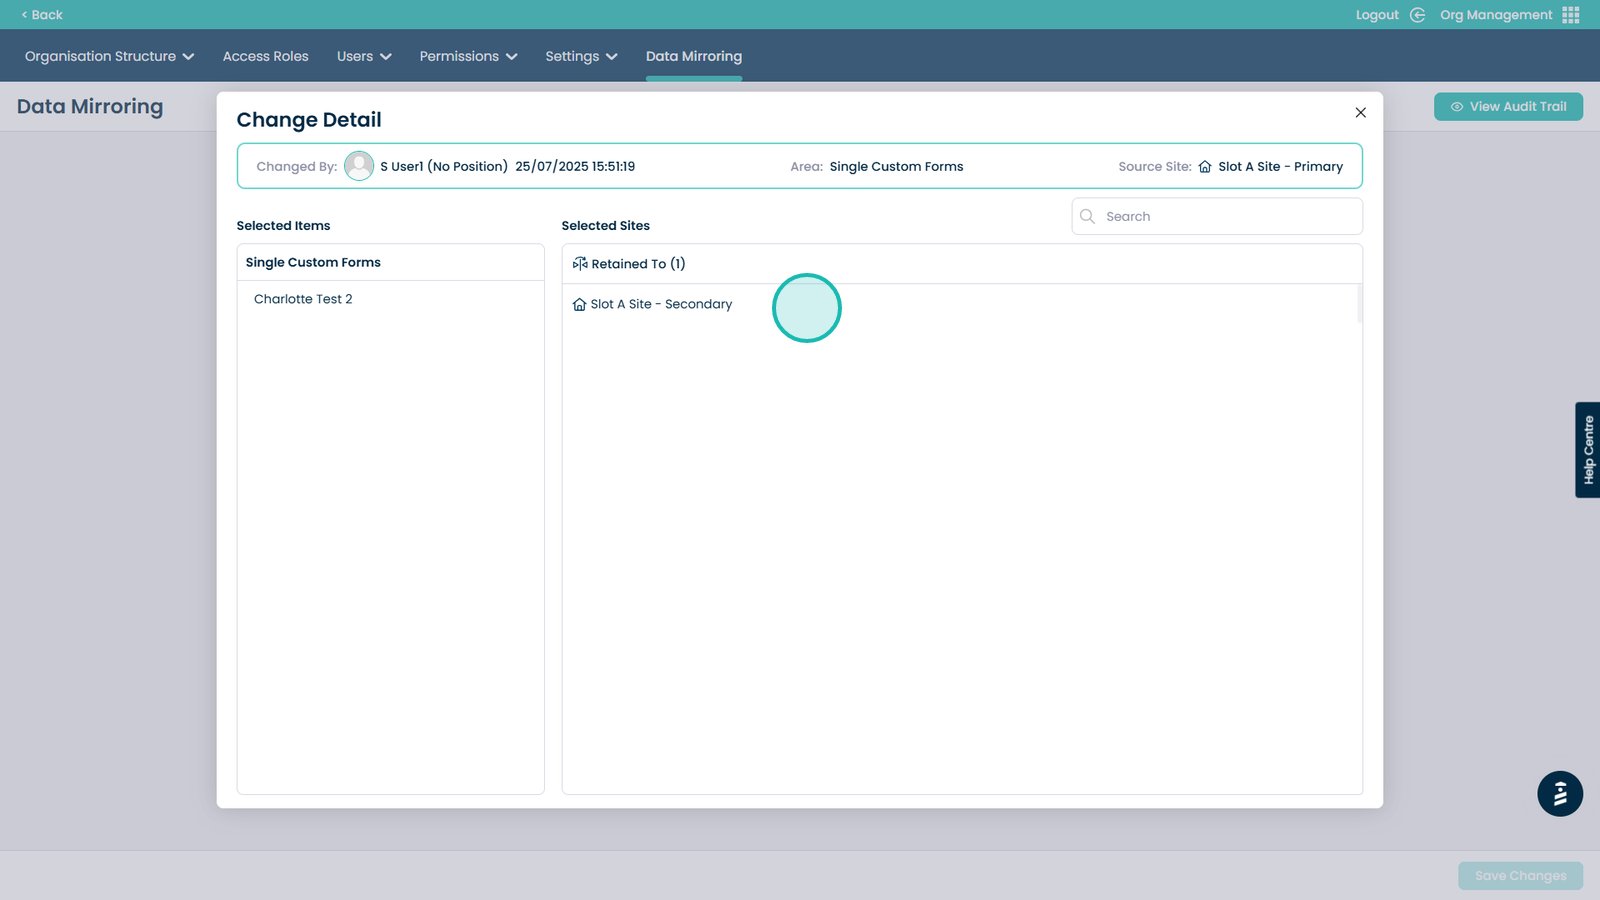Screen dimensions: 1600x900
Task: Go to the Access Roles menu item
Action: [265, 56]
